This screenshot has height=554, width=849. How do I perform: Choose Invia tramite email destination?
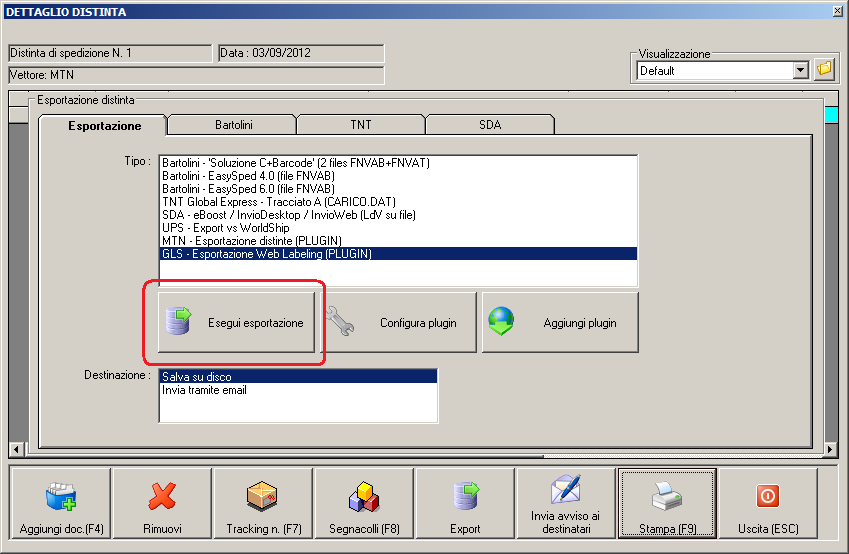[x=298, y=389]
